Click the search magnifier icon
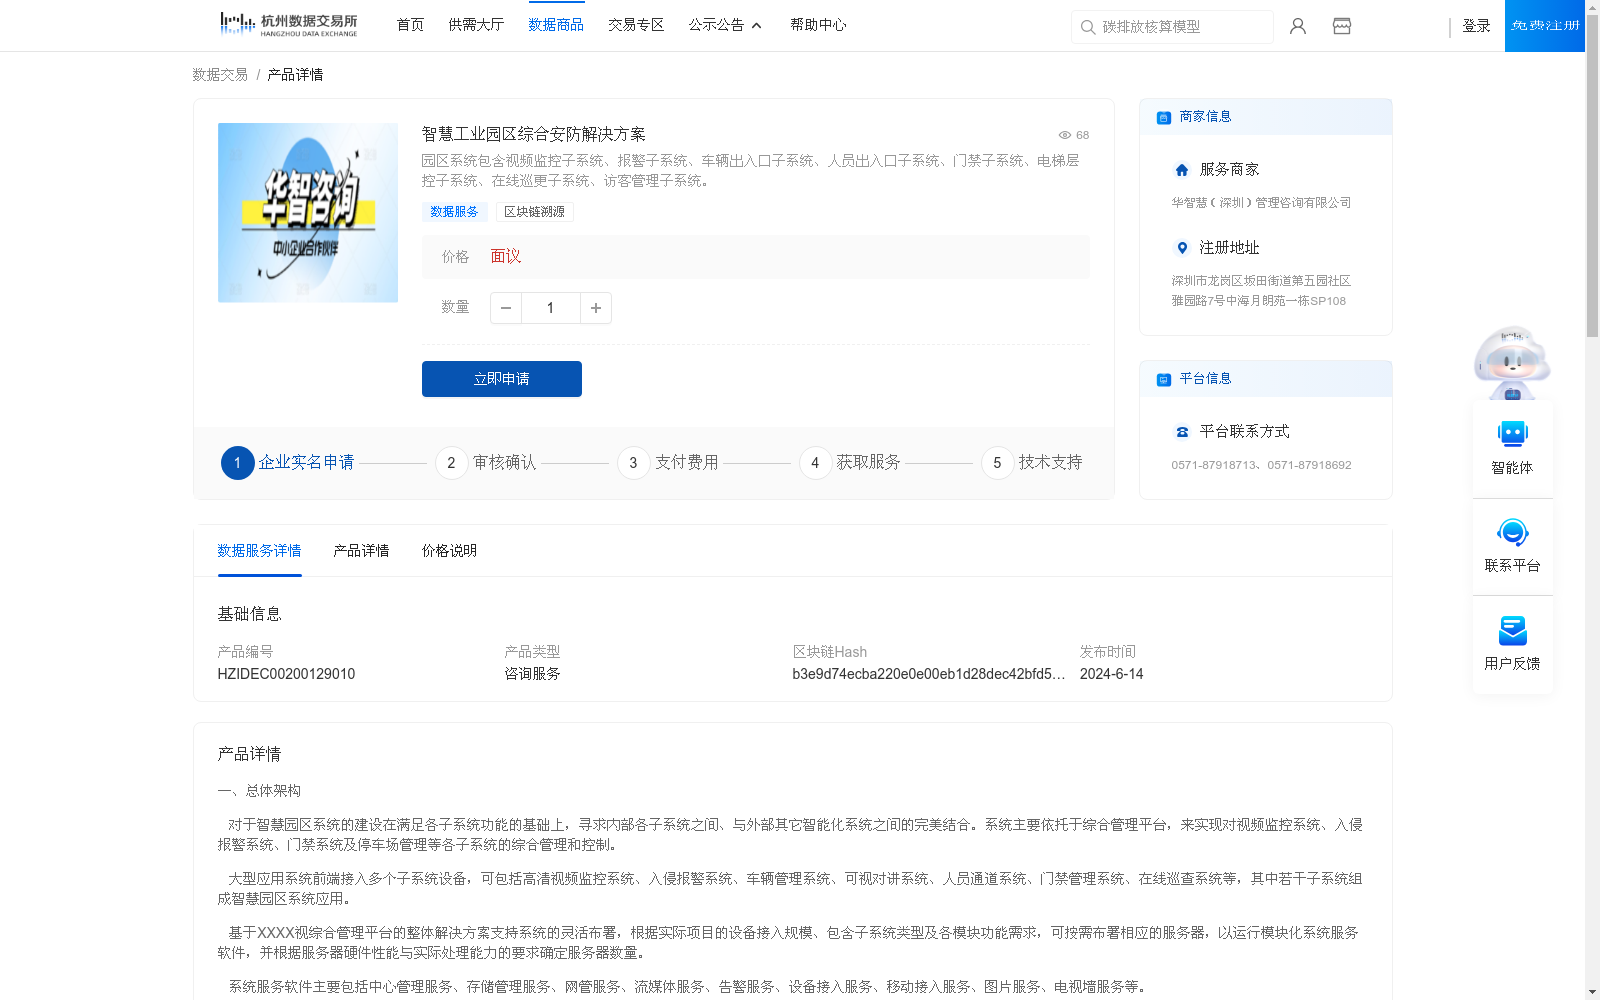The image size is (1600, 1000). 1088,27
